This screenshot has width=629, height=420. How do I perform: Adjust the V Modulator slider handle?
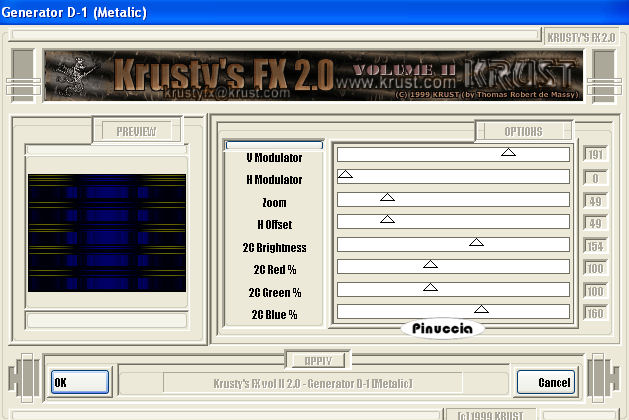(508, 152)
